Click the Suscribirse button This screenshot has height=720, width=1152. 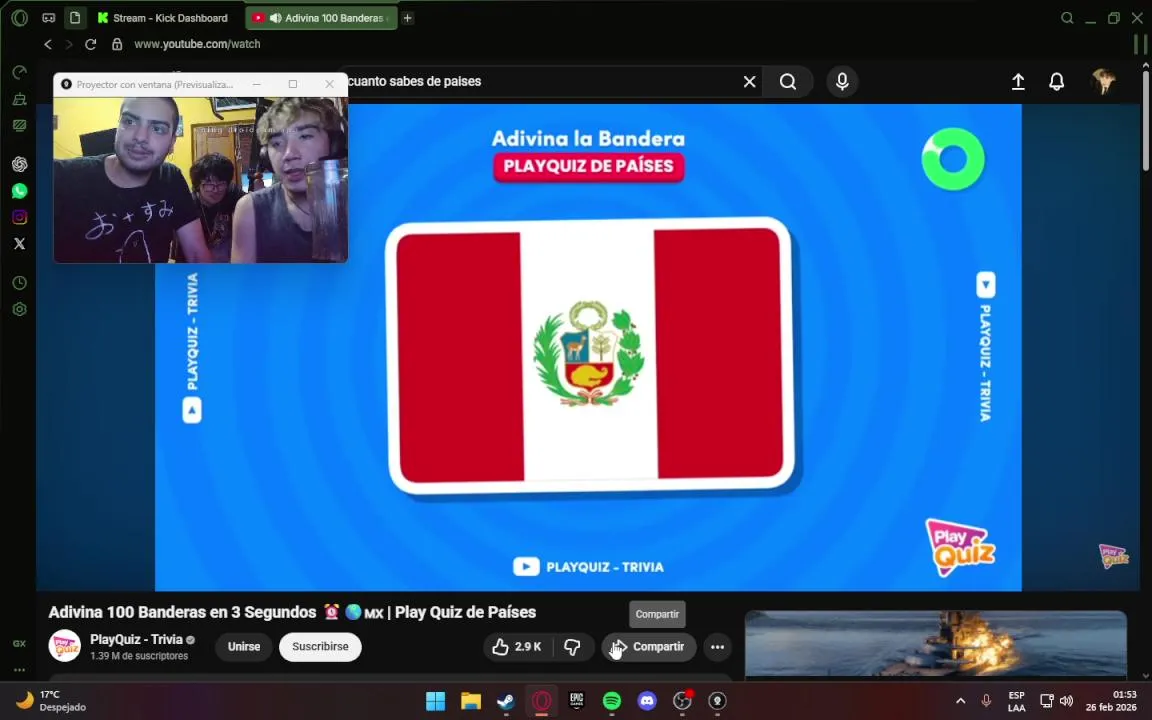320,647
